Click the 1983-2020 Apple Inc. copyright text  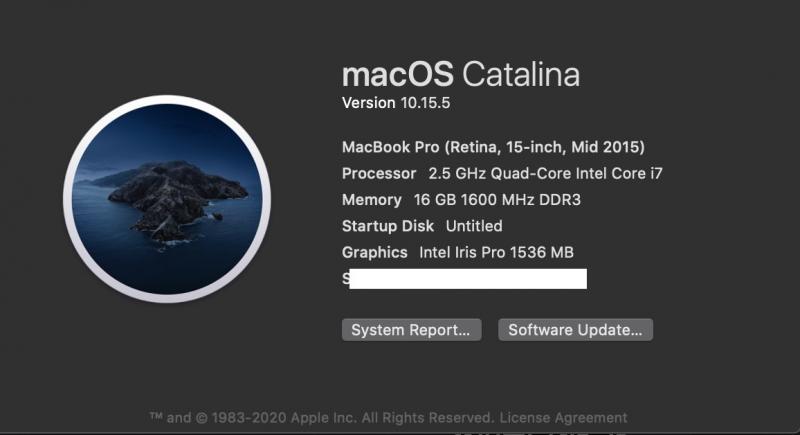284,418
